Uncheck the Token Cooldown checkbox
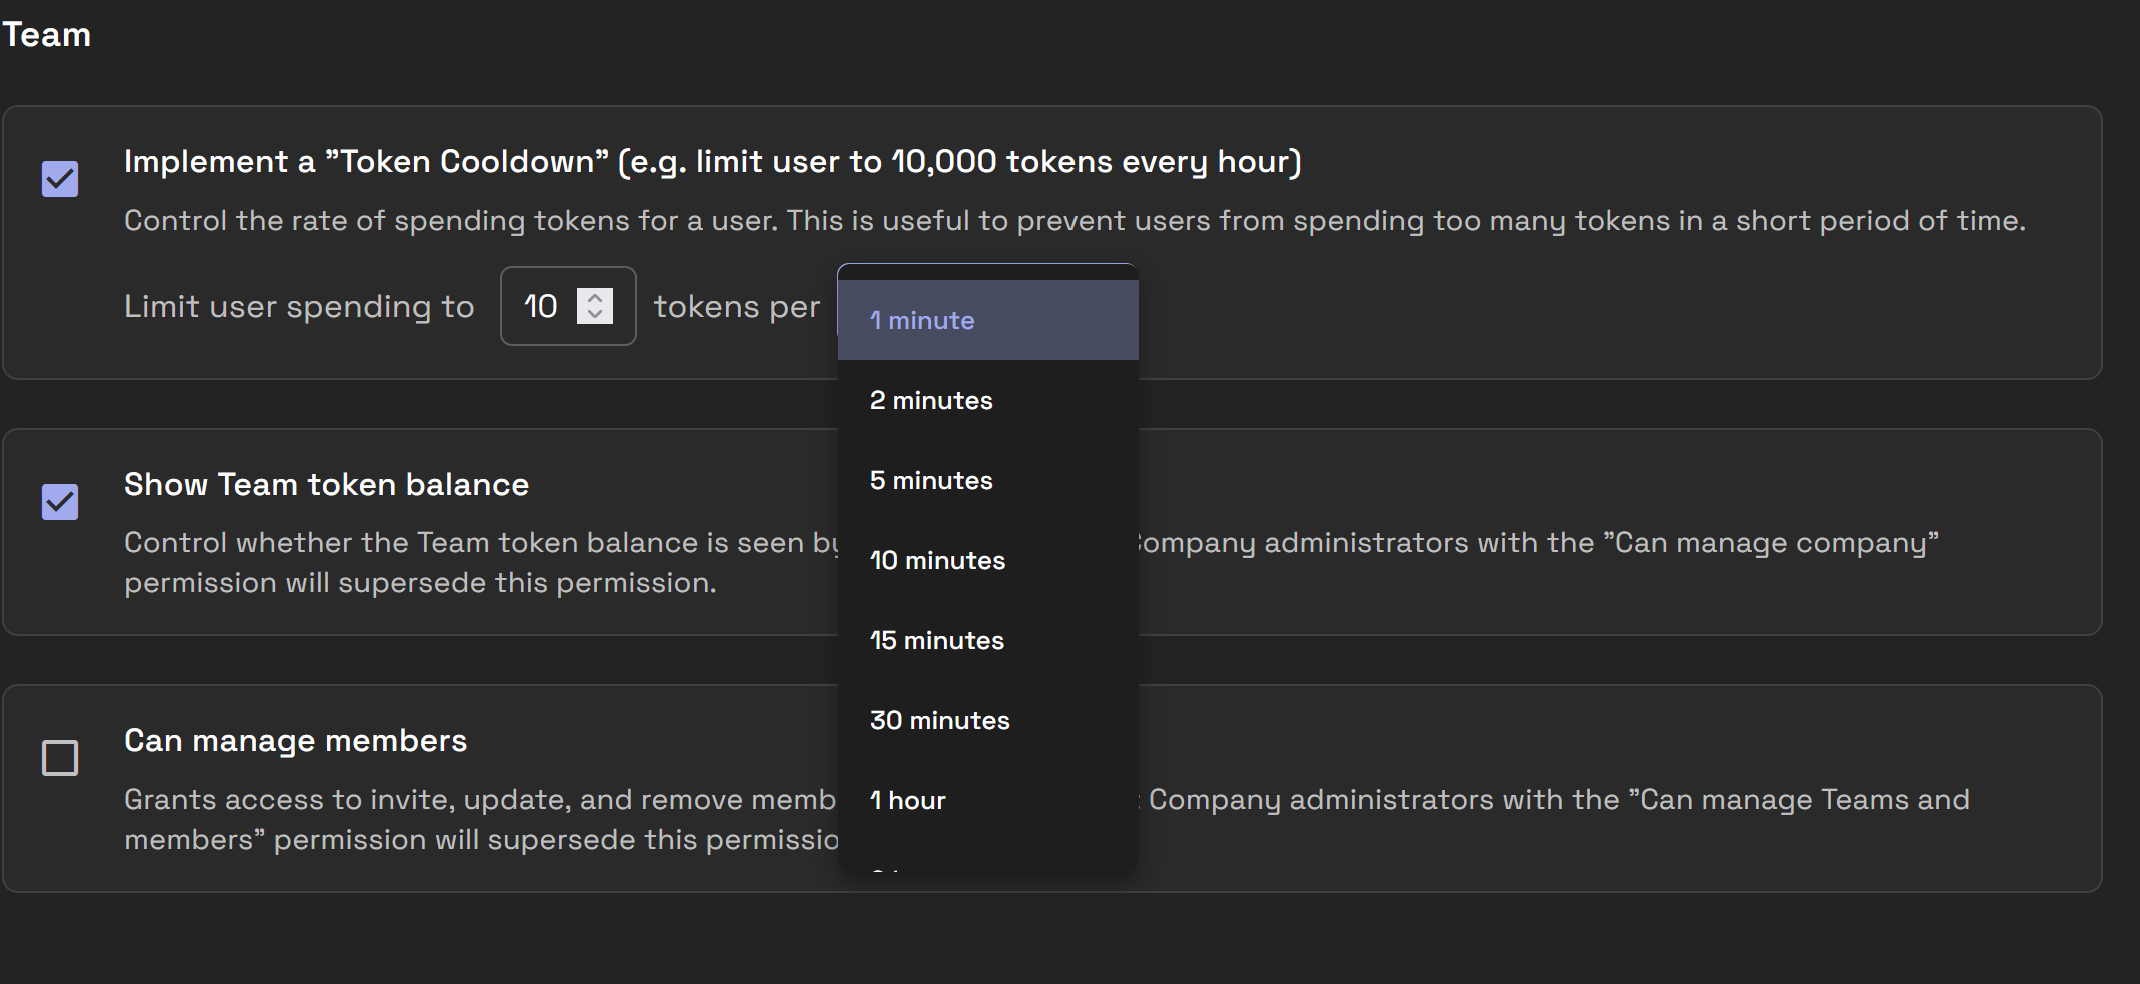The image size is (2140, 984). (60, 179)
